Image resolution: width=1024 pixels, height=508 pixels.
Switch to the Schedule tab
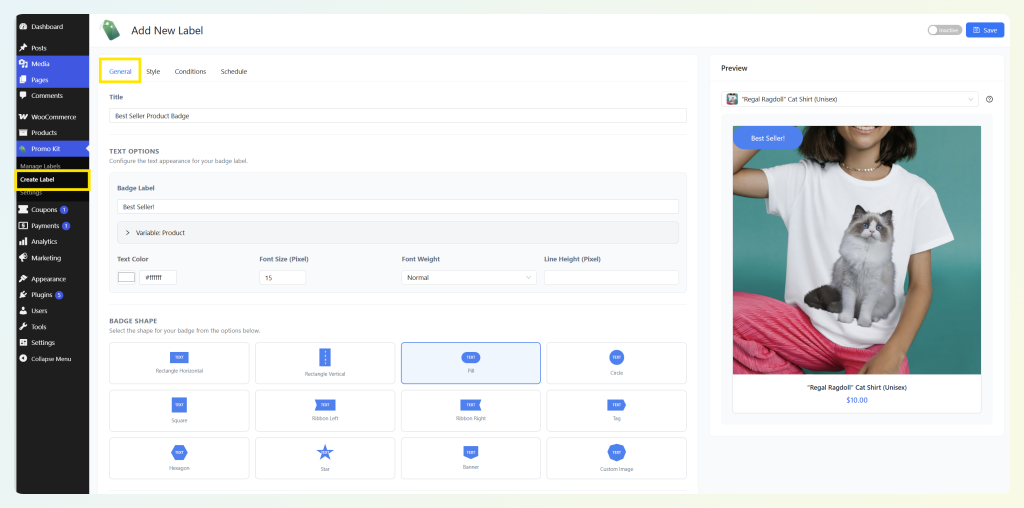pyautogui.click(x=234, y=71)
